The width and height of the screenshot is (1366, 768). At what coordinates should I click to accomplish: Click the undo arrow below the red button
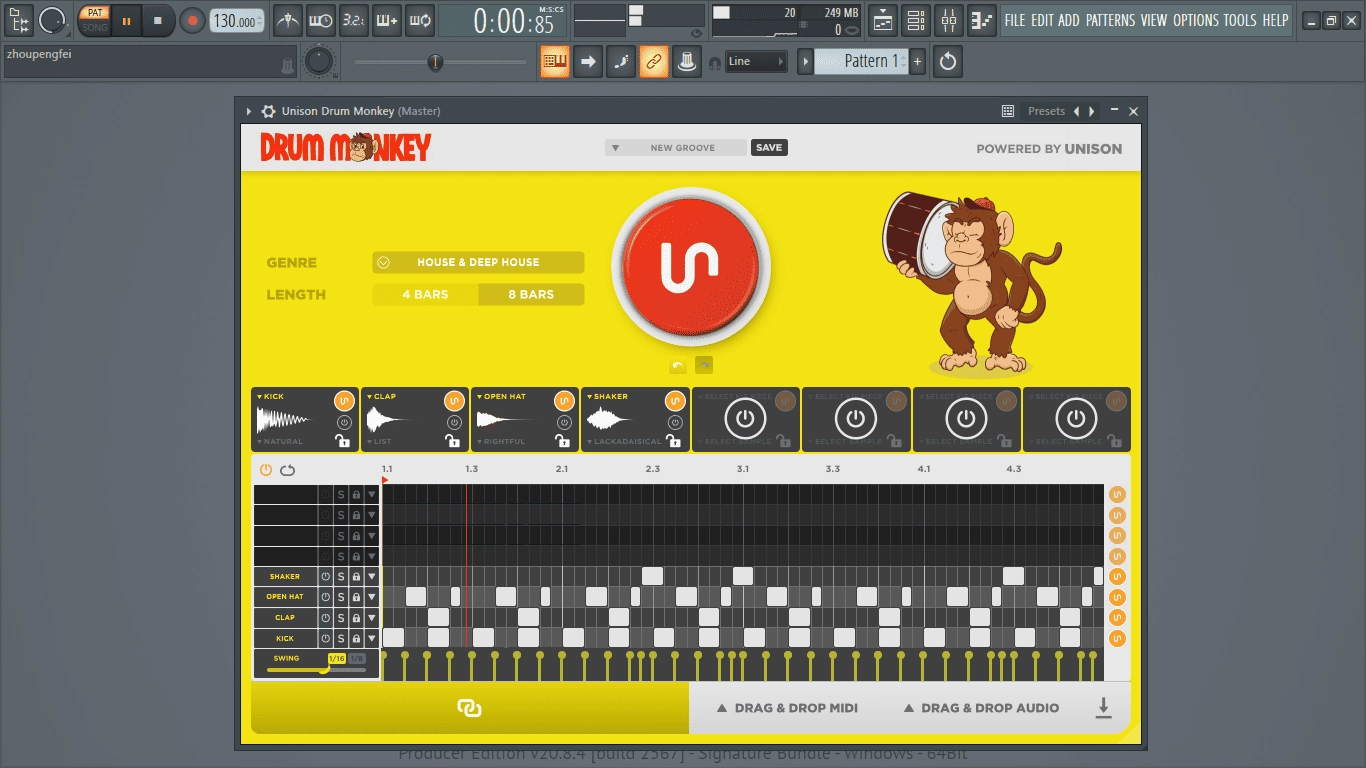pyautogui.click(x=677, y=365)
